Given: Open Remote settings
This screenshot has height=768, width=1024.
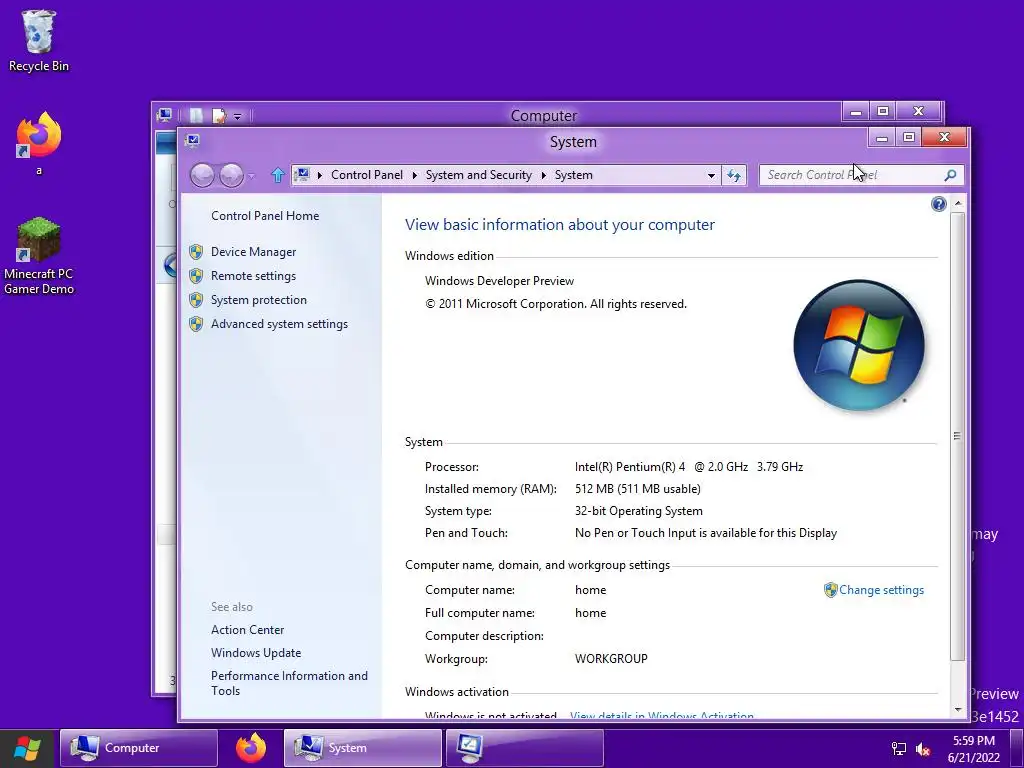Looking at the screenshot, I should tap(253, 276).
